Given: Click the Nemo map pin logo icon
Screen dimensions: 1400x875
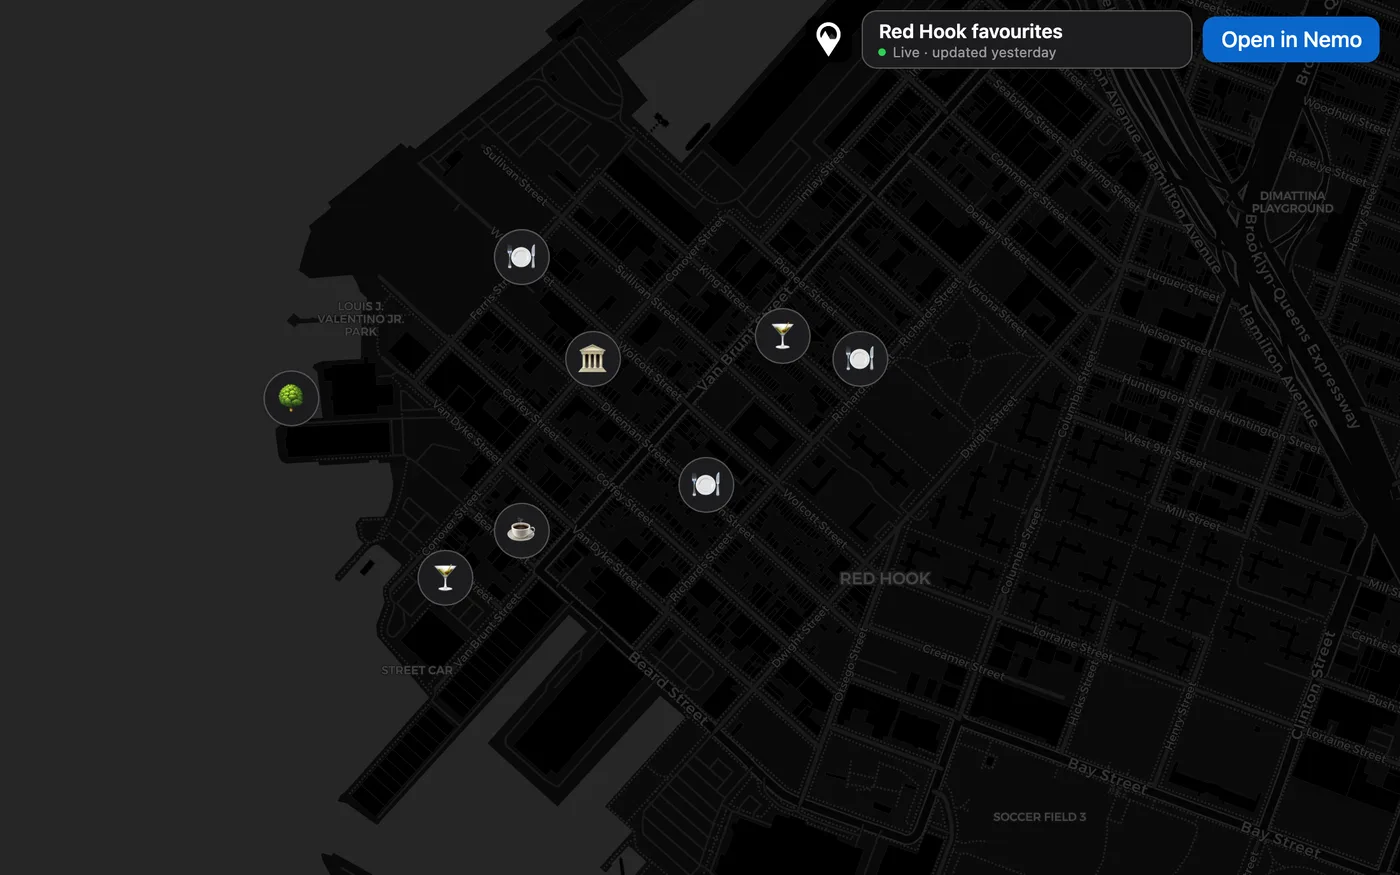Looking at the screenshot, I should [828, 40].
